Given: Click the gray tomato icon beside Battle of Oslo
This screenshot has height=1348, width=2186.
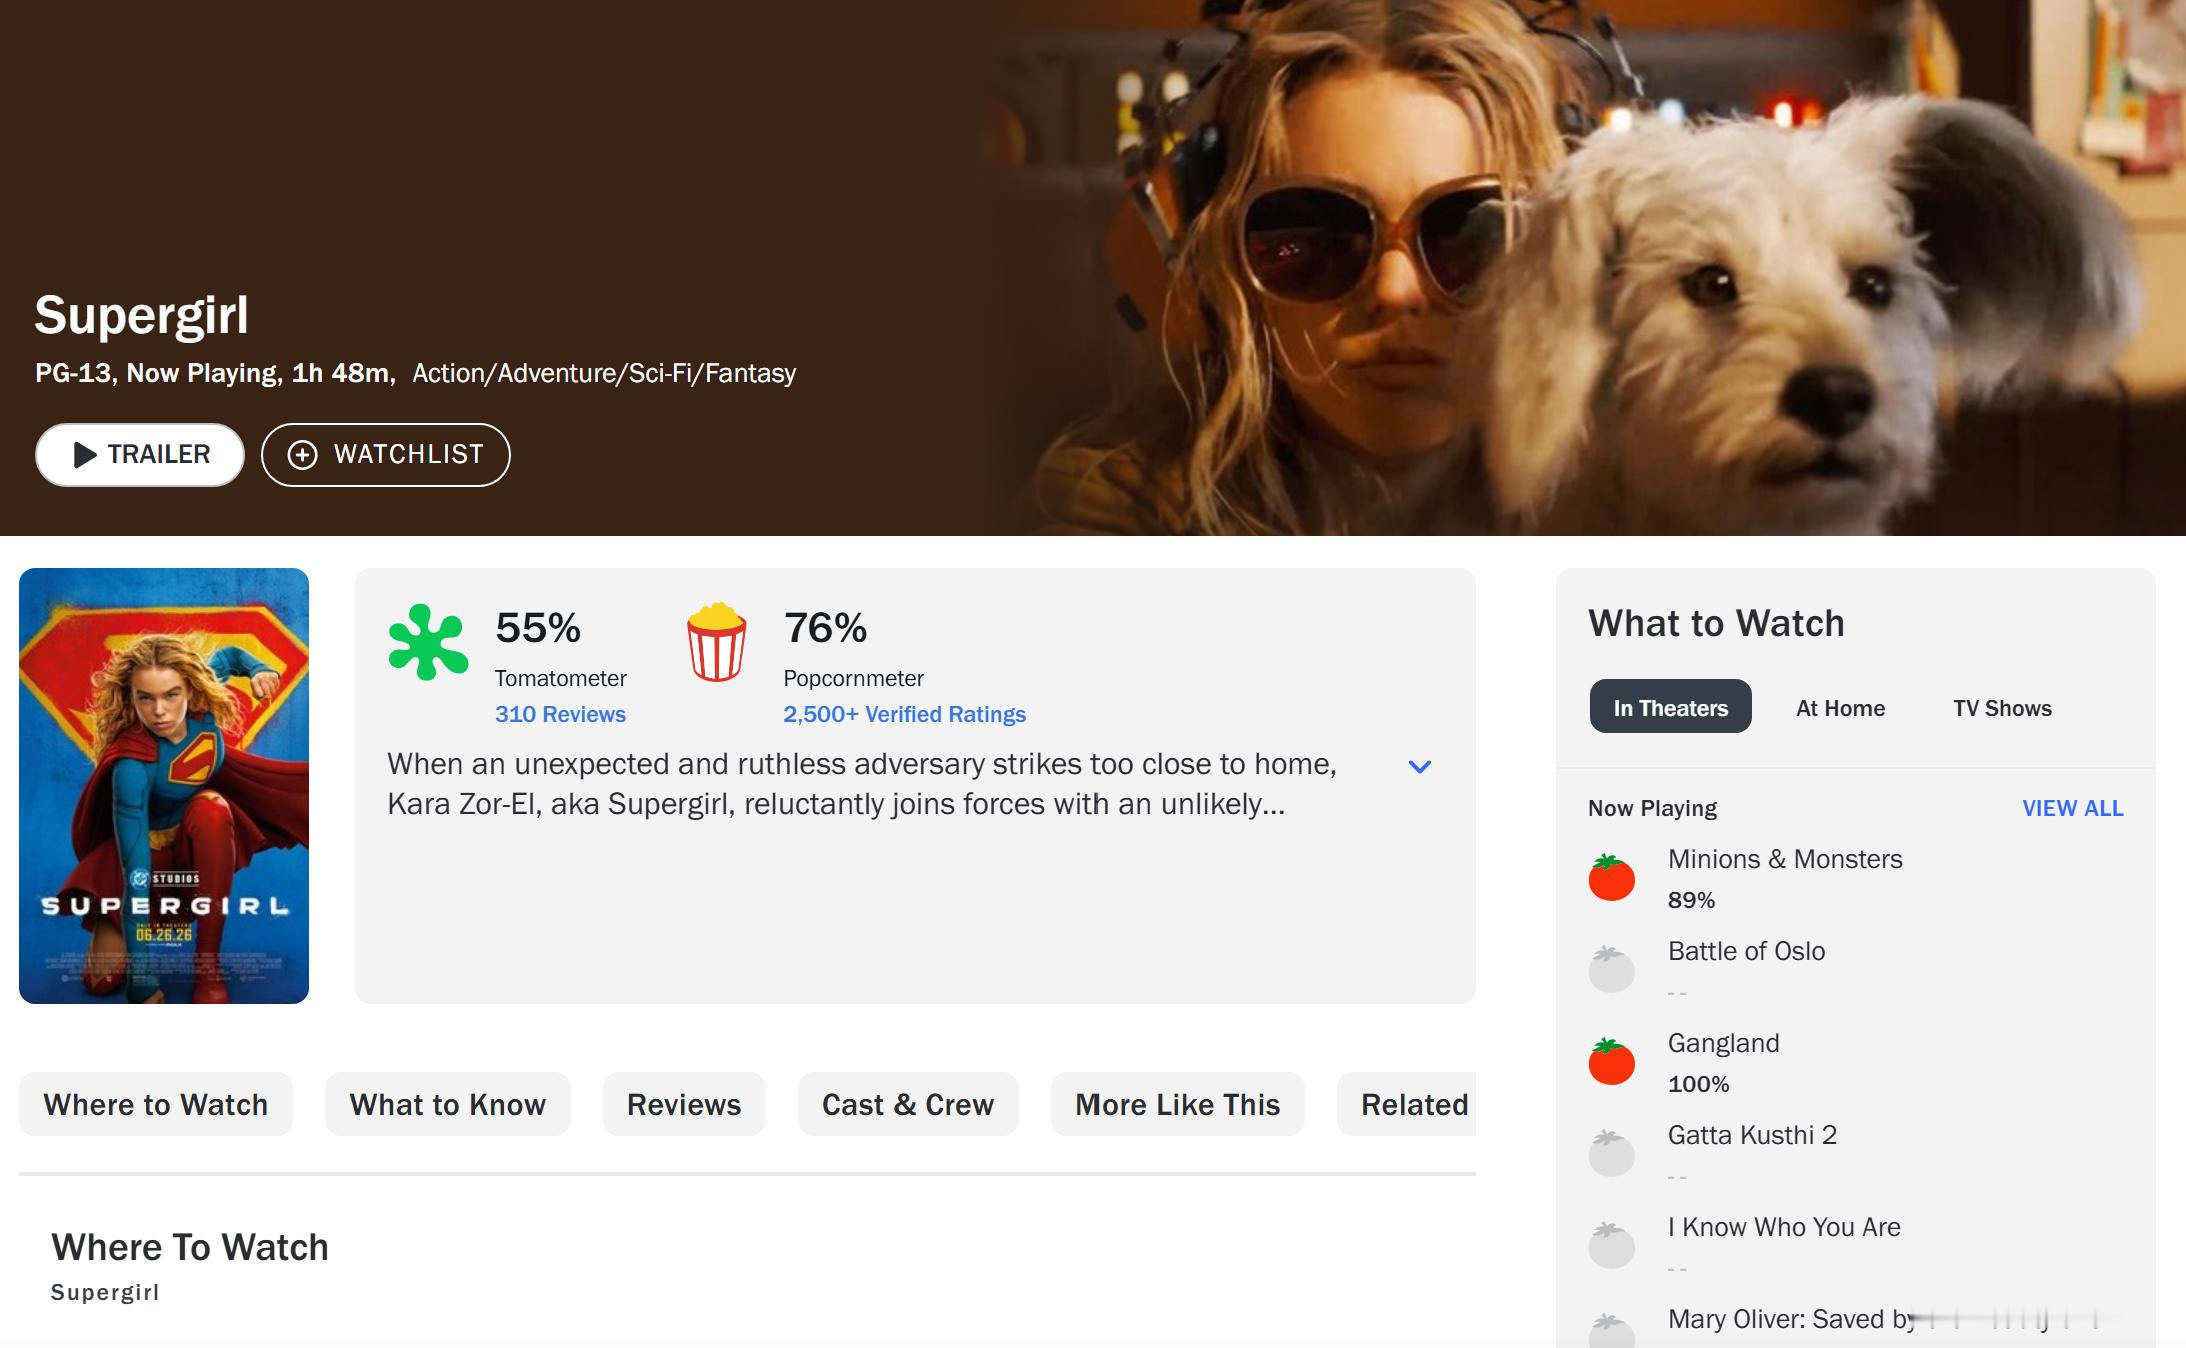Looking at the screenshot, I should [x=1611, y=969].
